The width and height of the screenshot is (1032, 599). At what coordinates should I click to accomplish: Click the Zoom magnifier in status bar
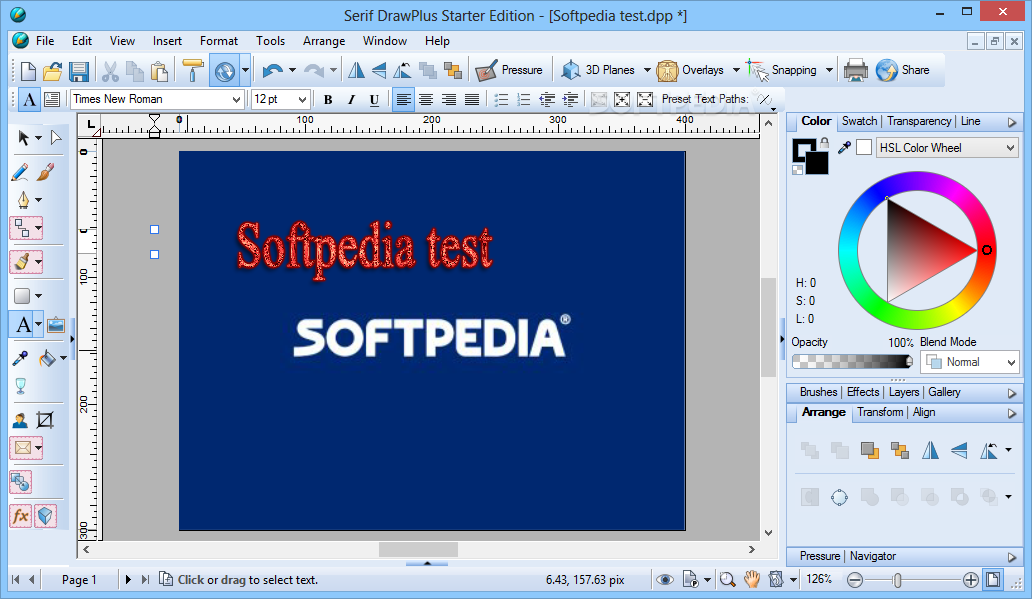click(727, 579)
